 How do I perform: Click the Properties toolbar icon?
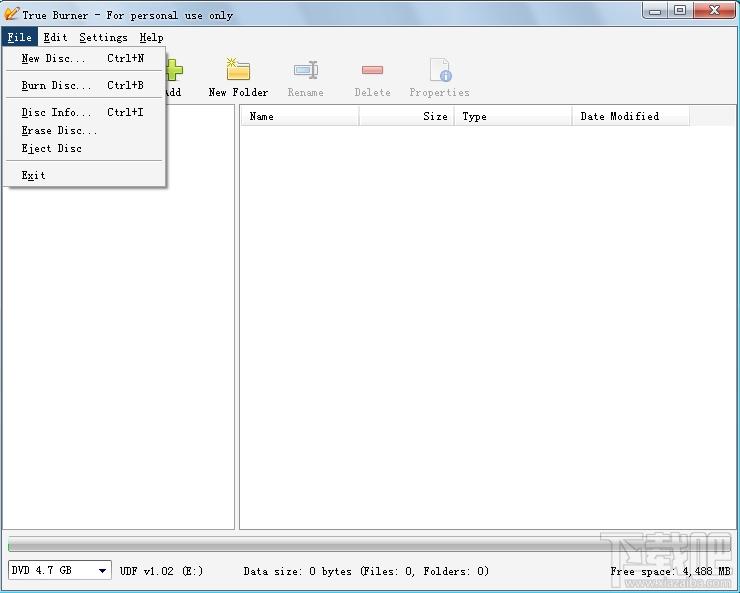click(x=440, y=70)
